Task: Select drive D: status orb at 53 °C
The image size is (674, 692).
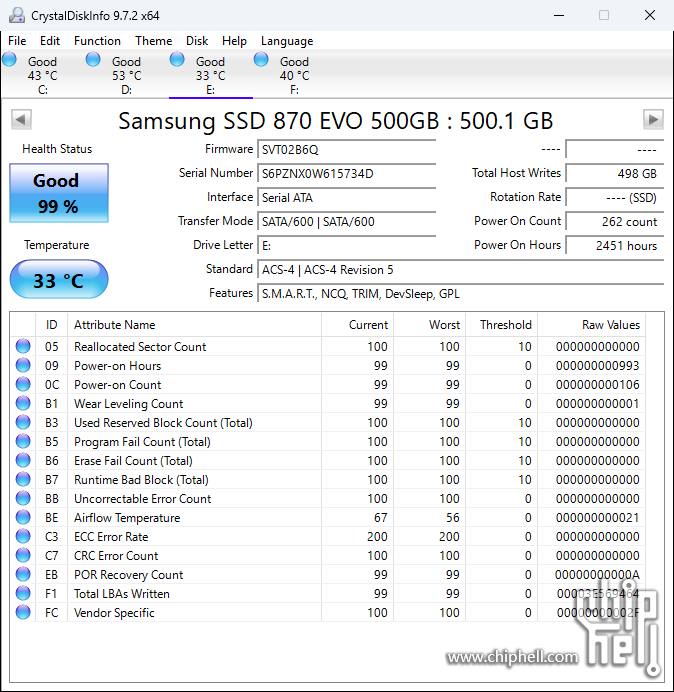Action: coord(93,60)
